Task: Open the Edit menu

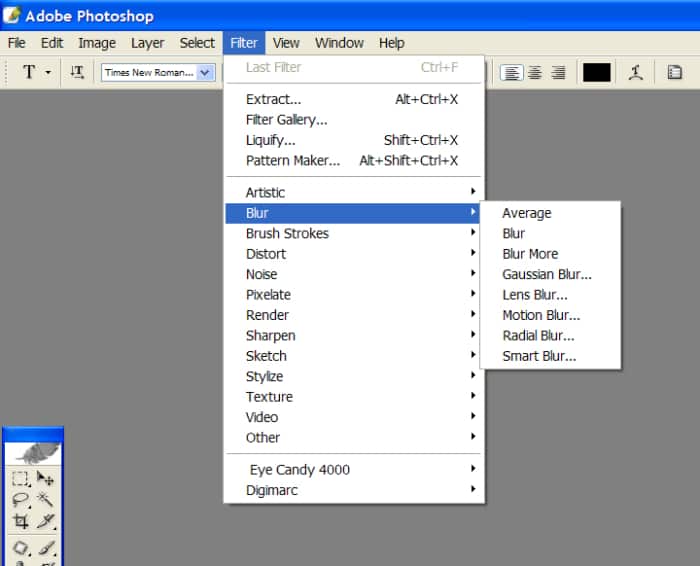Action: point(52,43)
